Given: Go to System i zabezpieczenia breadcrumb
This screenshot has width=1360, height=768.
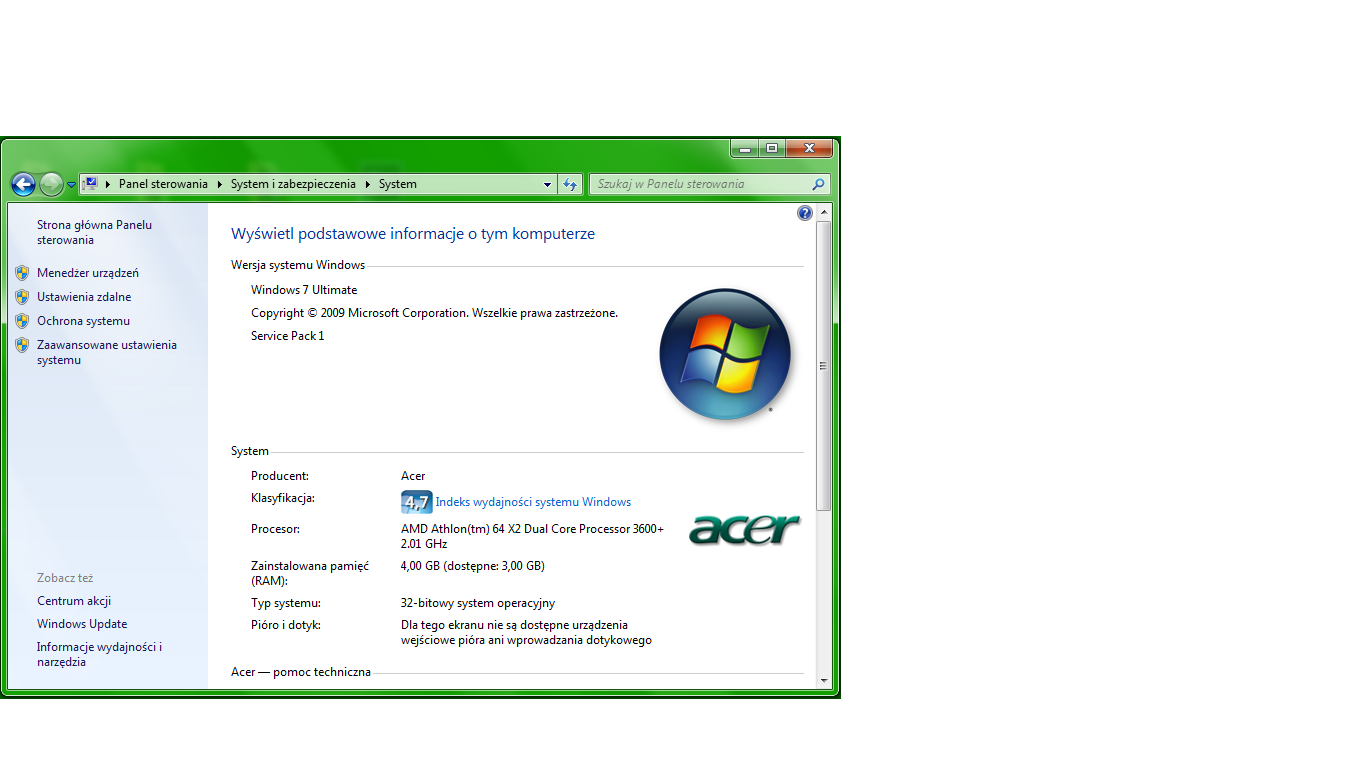Looking at the screenshot, I should point(293,184).
